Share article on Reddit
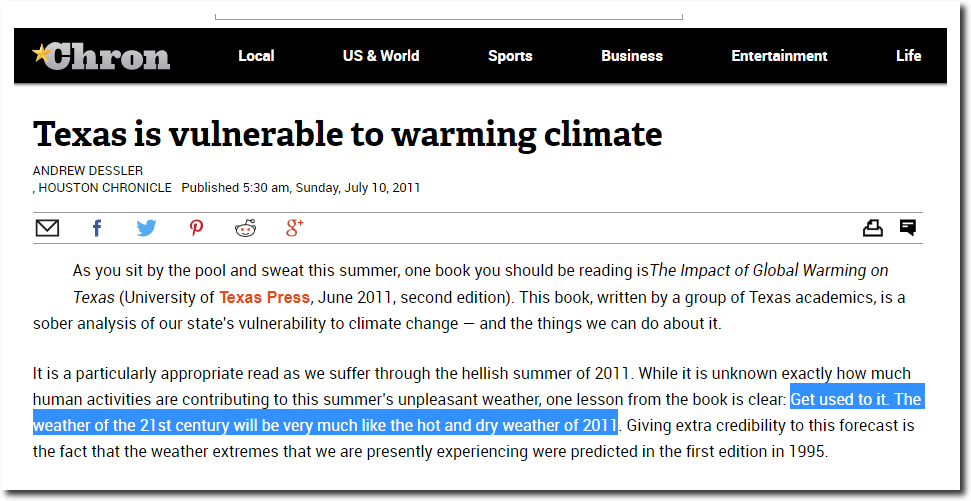The height and width of the screenshot is (501, 971). tap(246, 229)
